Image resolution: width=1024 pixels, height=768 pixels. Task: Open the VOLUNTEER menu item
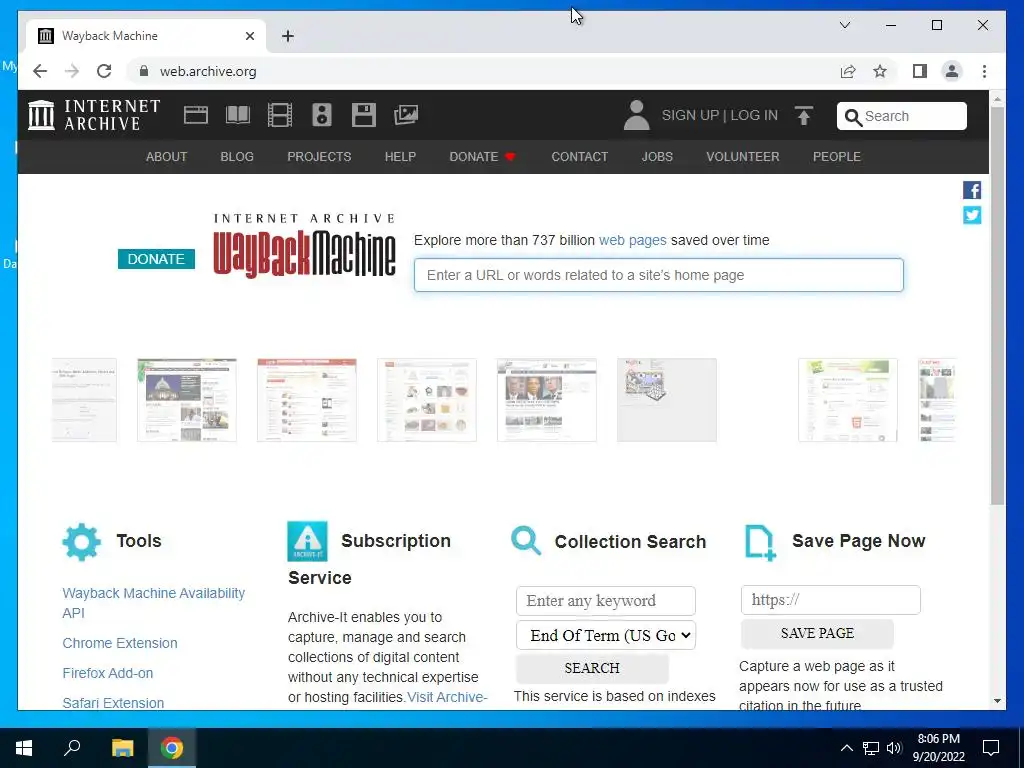coord(743,157)
